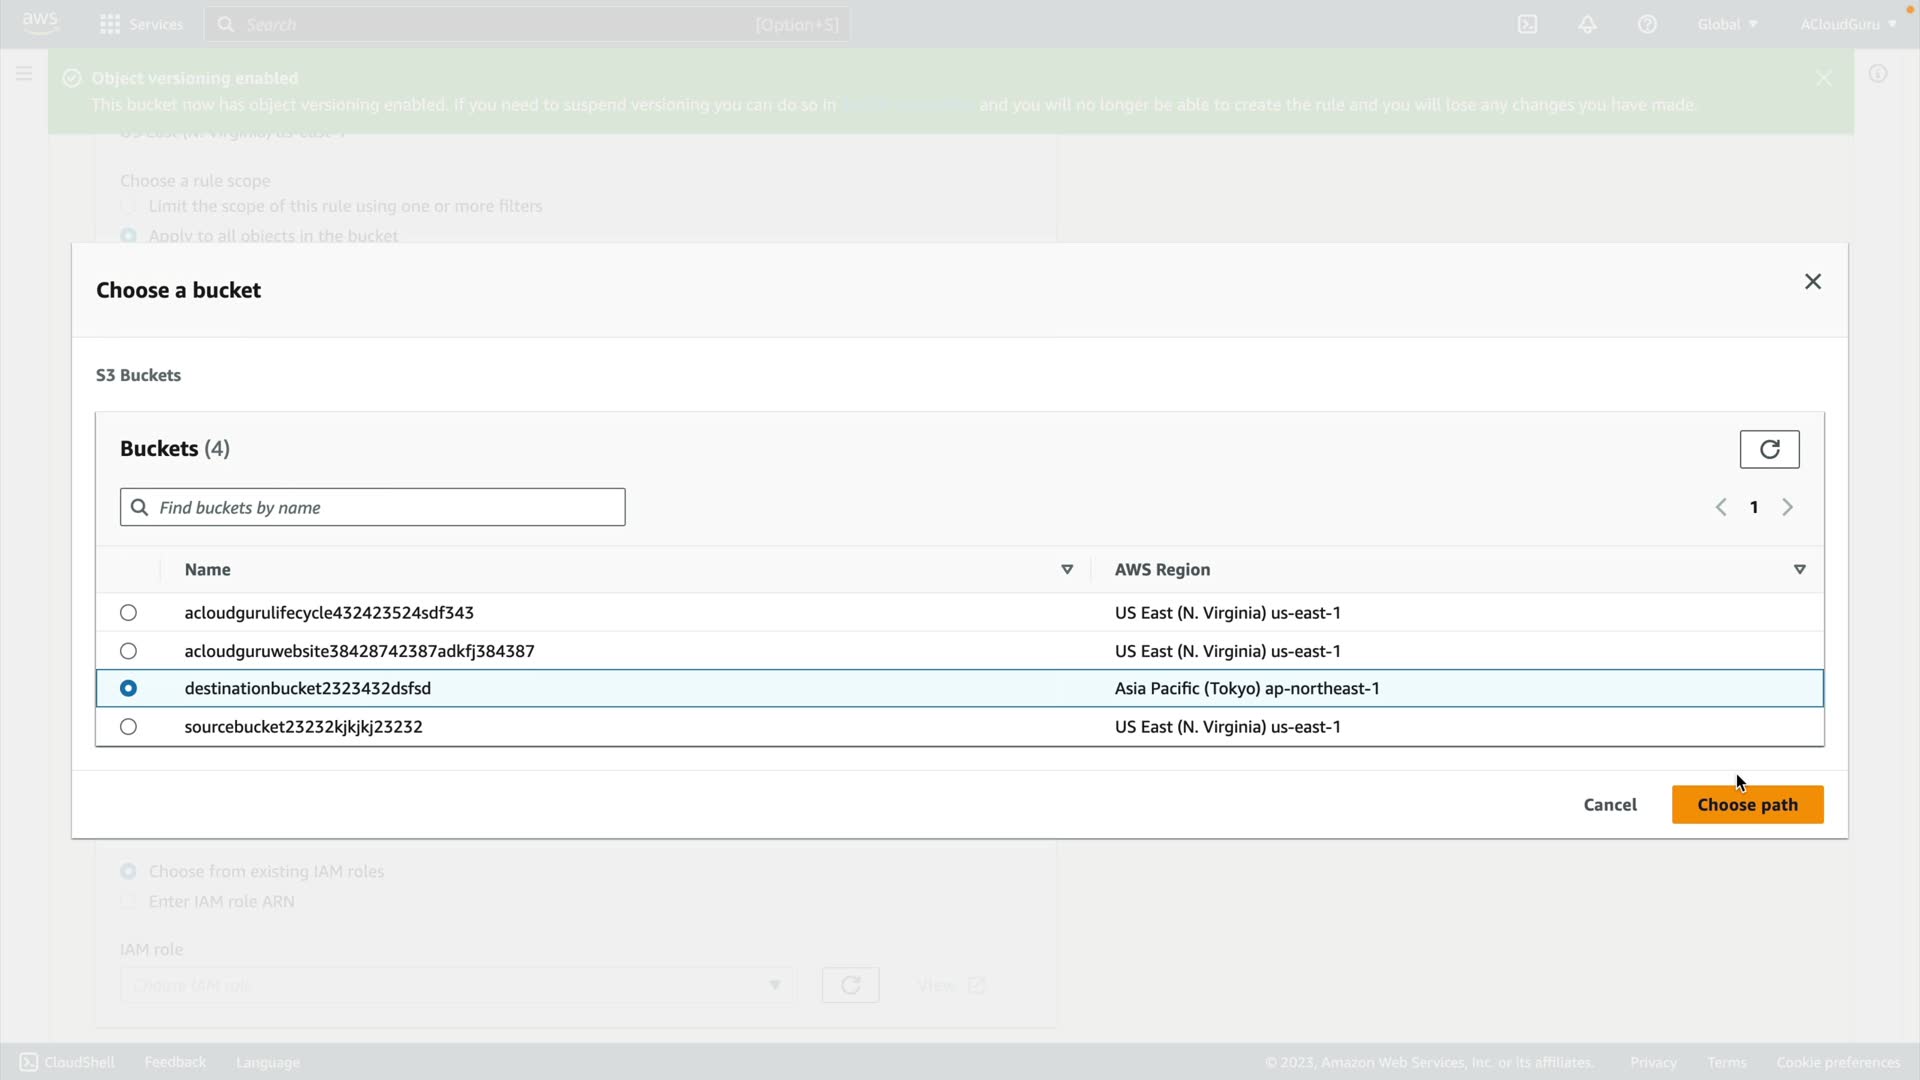Click the refresh buckets icon button
The height and width of the screenshot is (1080, 1920).
(1769, 449)
